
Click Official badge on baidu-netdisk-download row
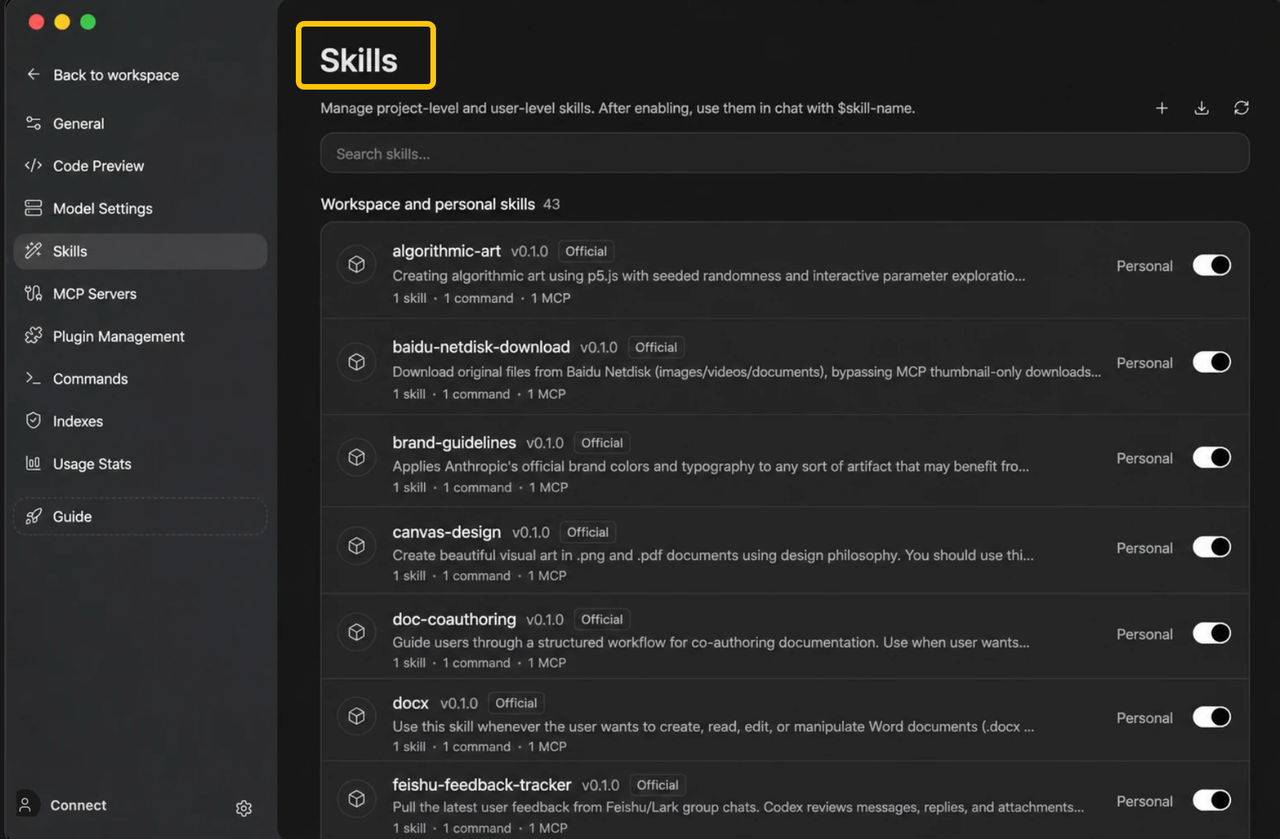[656, 347]
